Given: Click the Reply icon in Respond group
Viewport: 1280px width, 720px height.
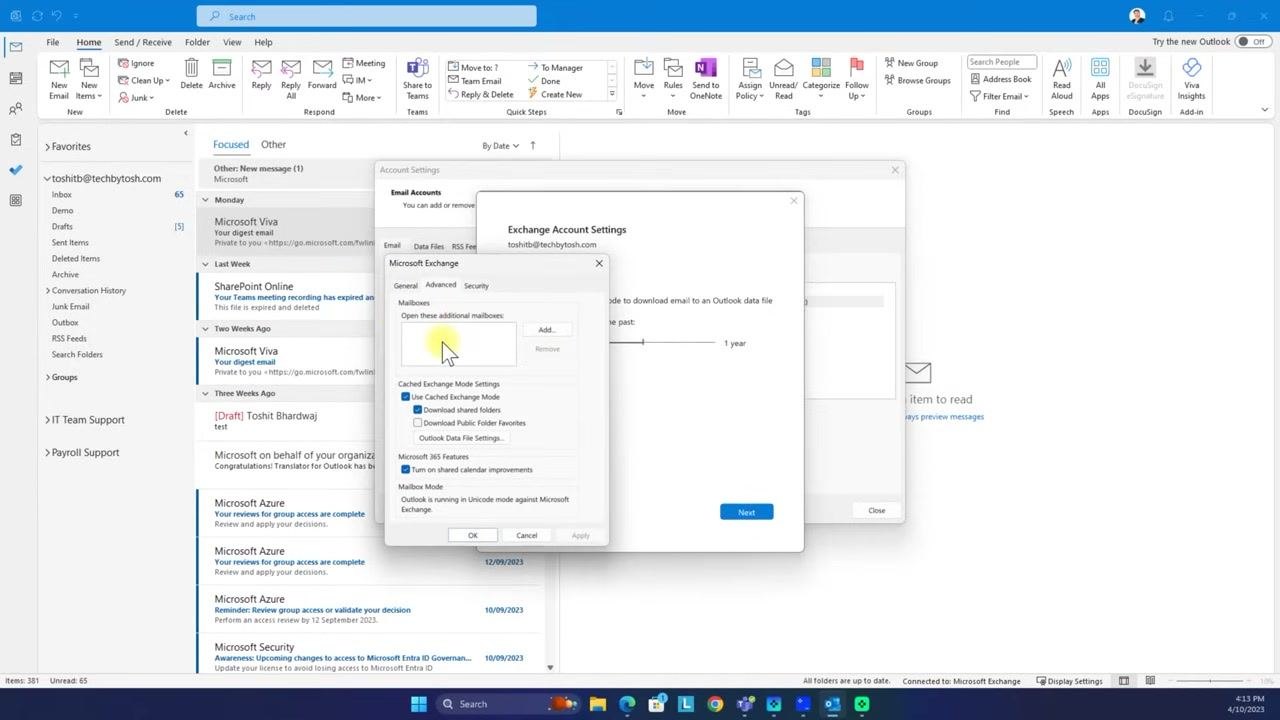Looking at the screenshot, I should point(261,75).
